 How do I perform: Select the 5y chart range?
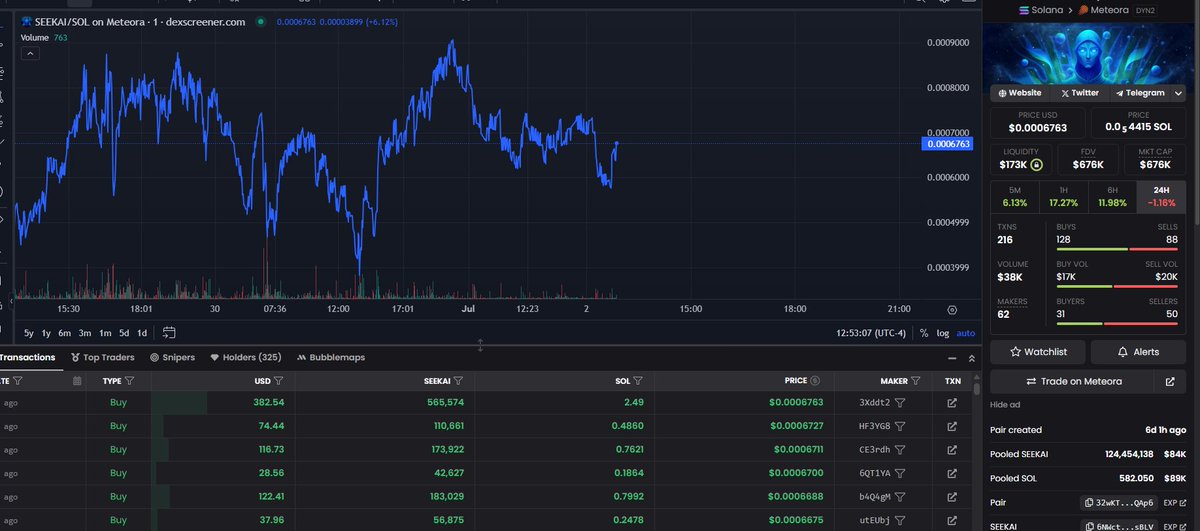tap(29, 333)
